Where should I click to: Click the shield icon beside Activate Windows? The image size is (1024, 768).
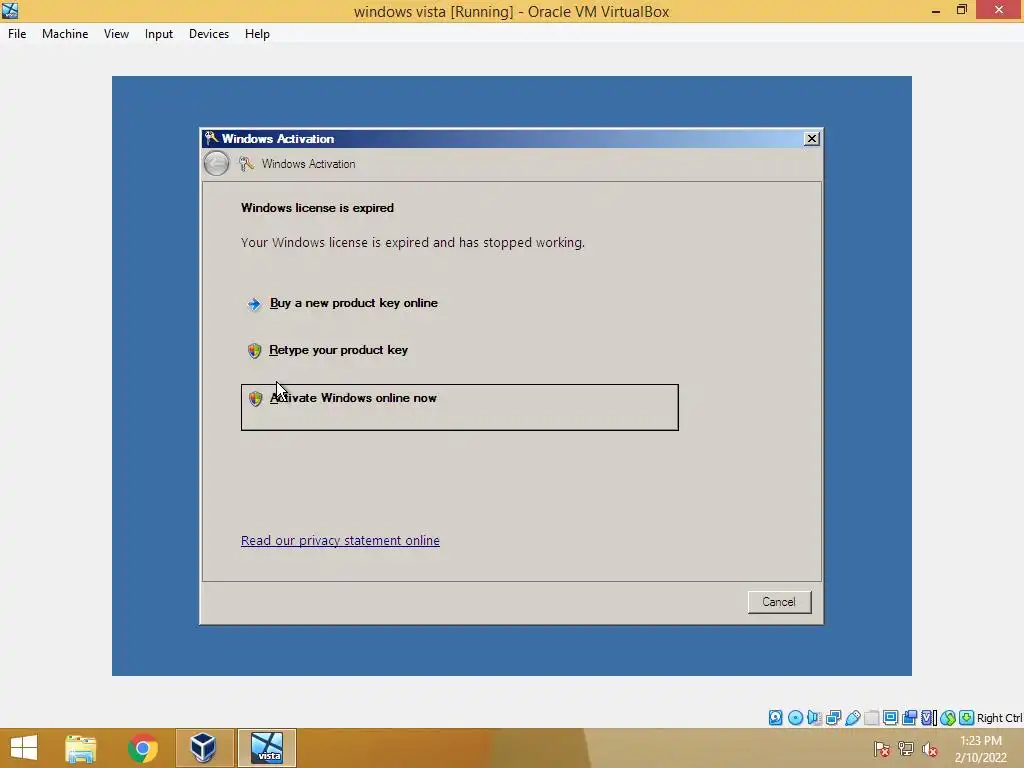coord(255,398)
